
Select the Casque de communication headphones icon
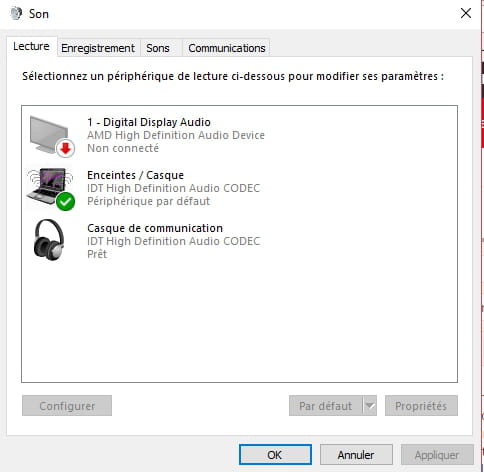click(49, 240)
